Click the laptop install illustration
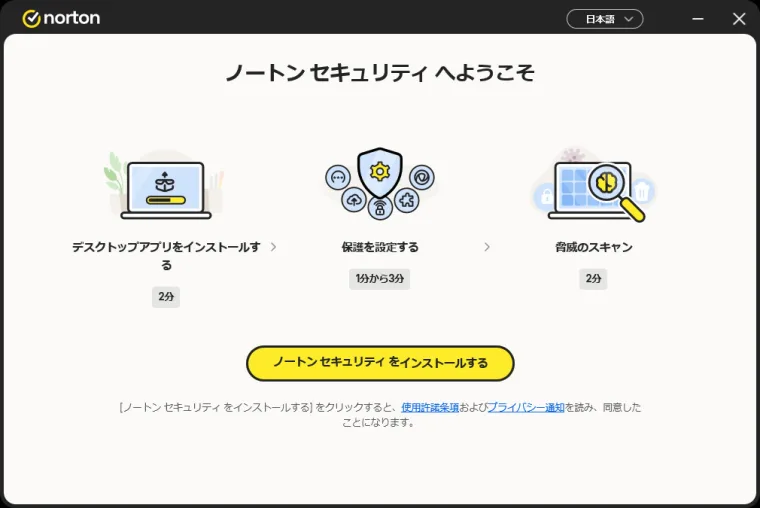Image resolution: width=760 pixels, height=508 pixels. [166, 187]
